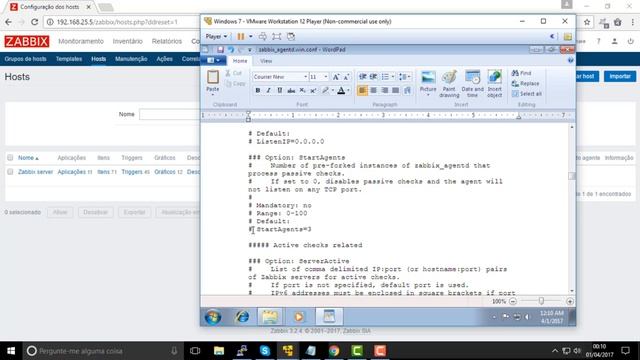
Task: Open the Relatórios menu in Zabbix
Action: [x=167, y=41]
